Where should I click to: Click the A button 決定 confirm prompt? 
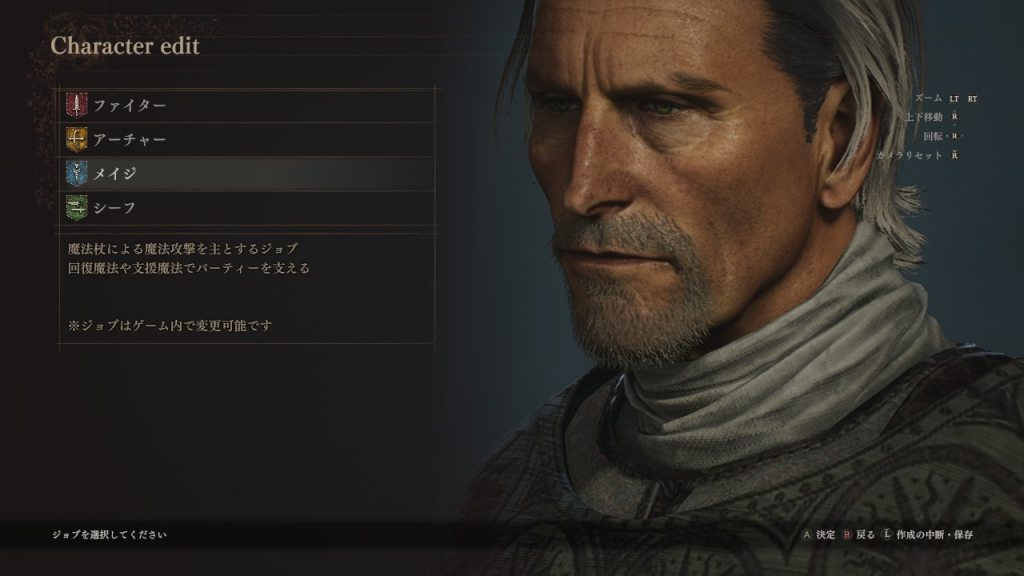[818, 534]
